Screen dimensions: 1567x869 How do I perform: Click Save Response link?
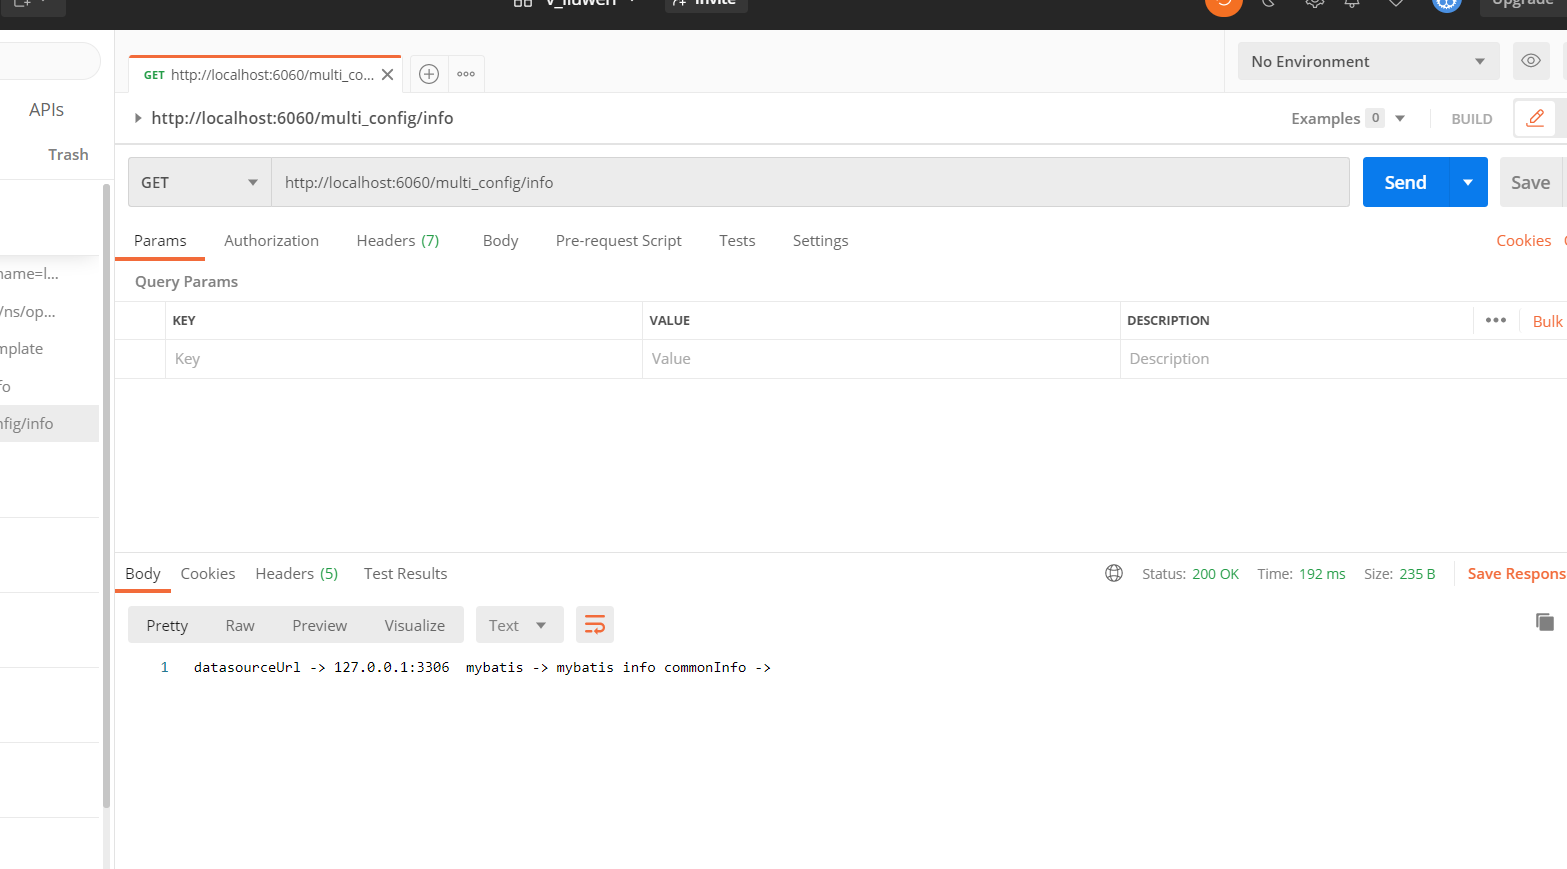click(1516, 574)
